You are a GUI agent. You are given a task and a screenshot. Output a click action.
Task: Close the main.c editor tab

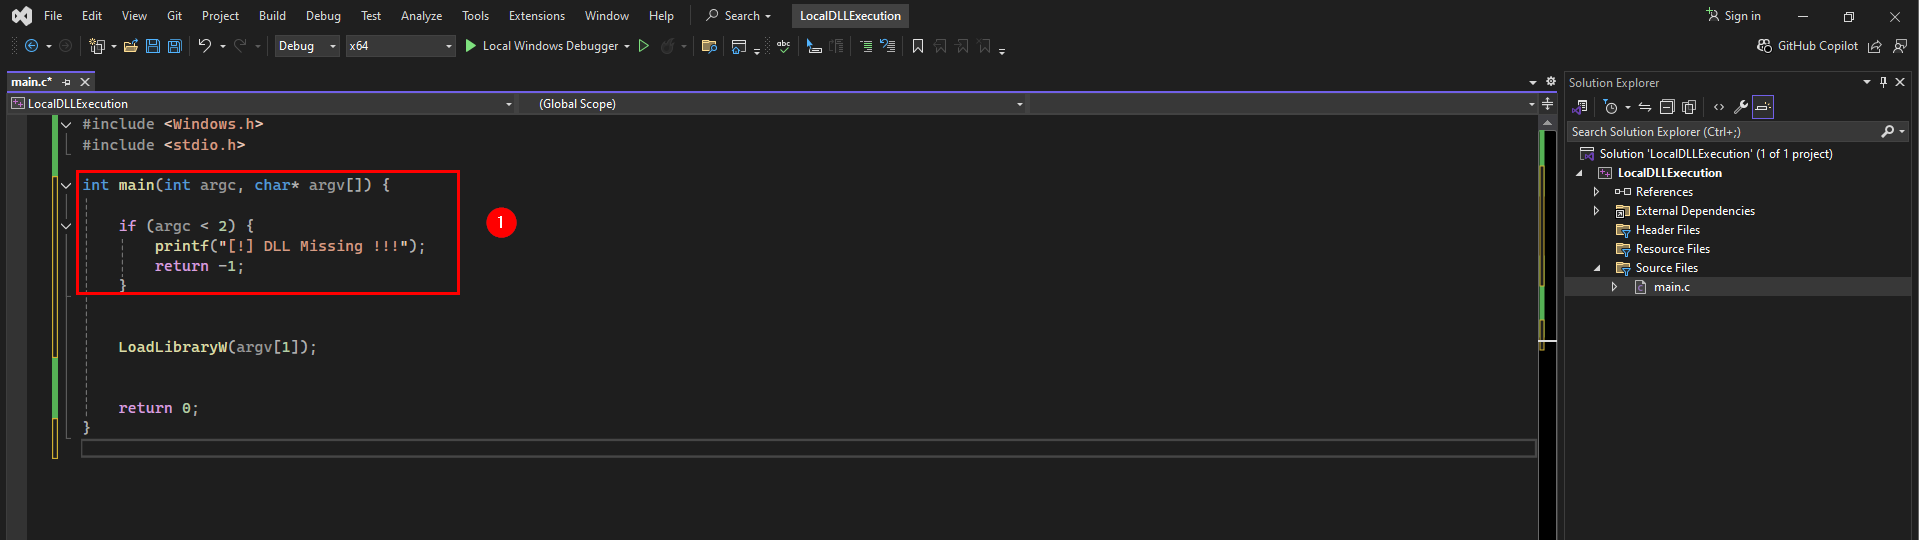coord(85,82)
